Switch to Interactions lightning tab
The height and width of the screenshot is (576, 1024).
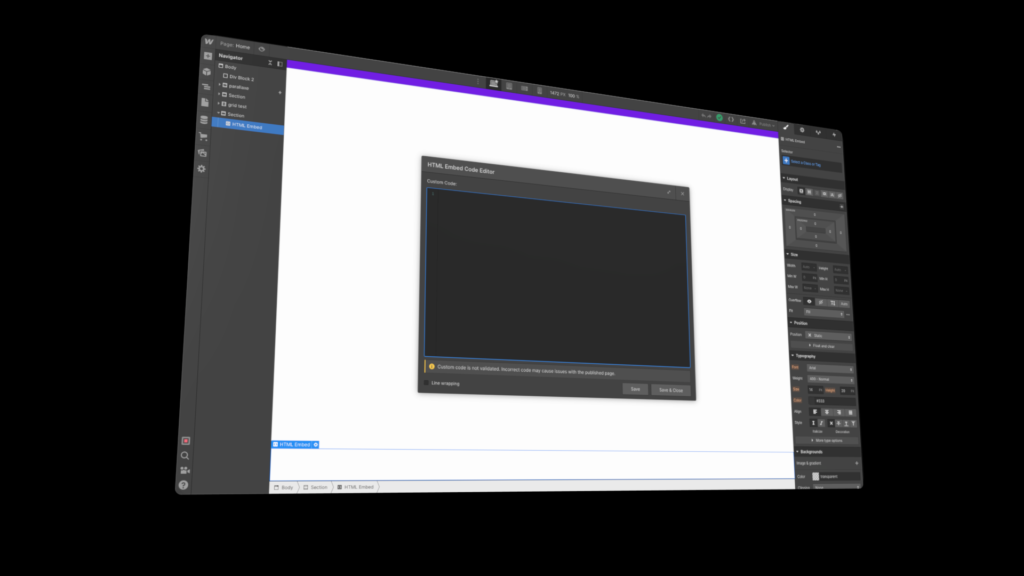[834, 135]
